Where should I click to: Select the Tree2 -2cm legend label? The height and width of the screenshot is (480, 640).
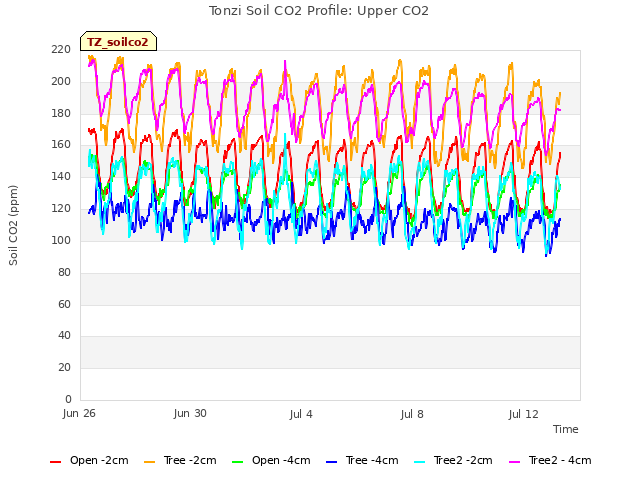[x=463, y=460]
